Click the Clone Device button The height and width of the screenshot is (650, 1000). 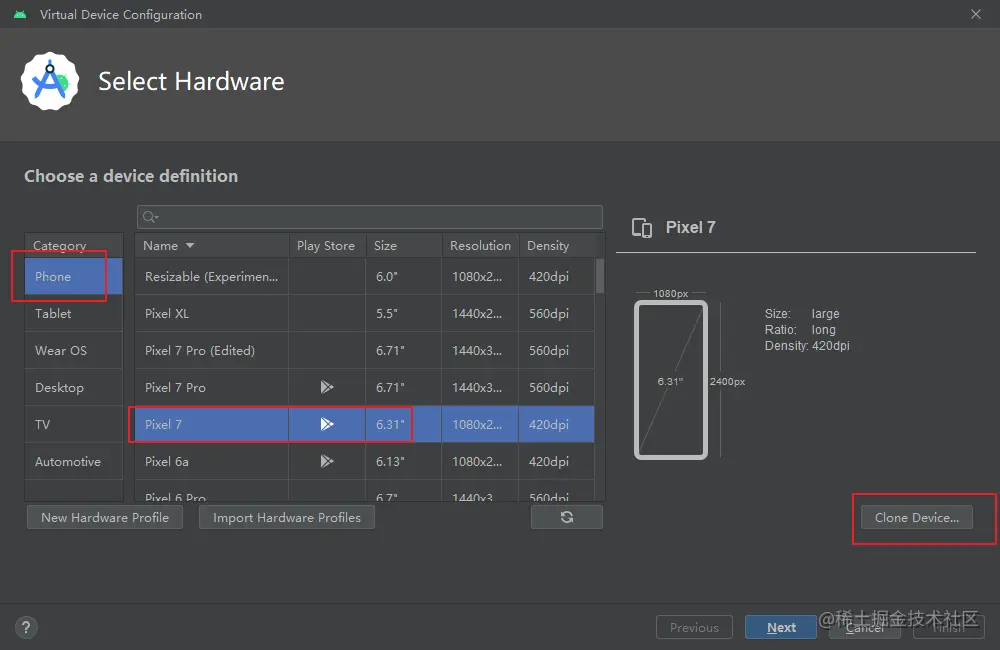[916, 517]
